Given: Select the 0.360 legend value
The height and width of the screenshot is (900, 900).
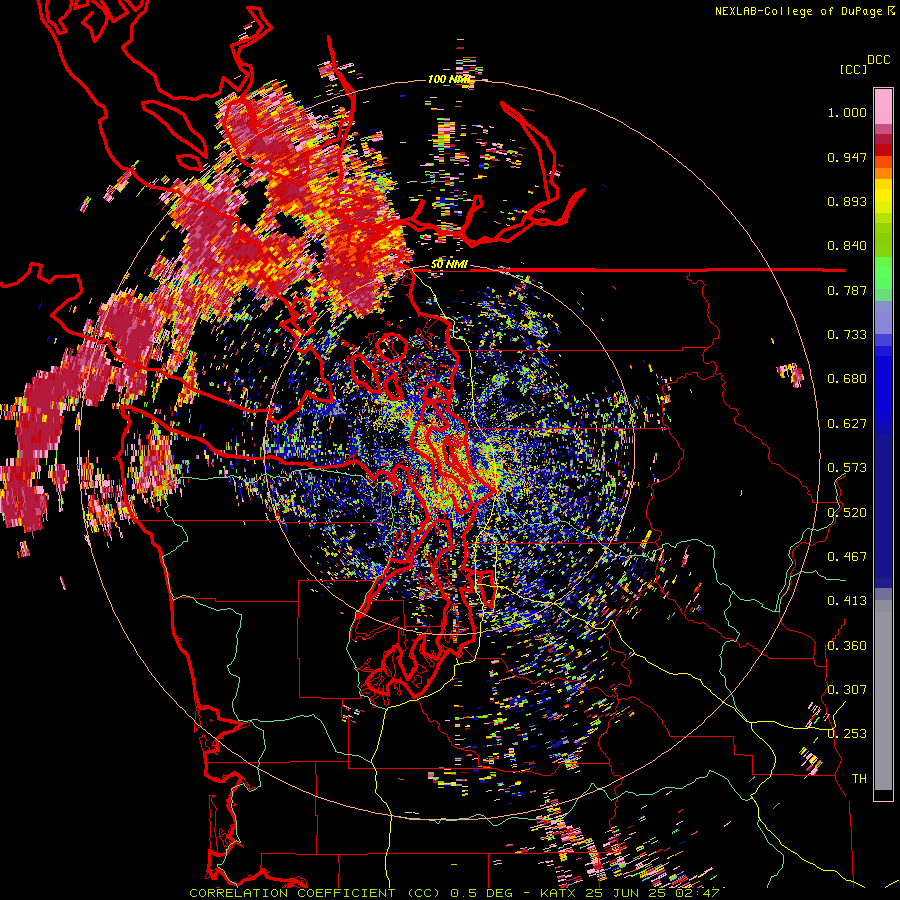Looking at the screenshot, I should pyautogui.click(x=847, y=645).
